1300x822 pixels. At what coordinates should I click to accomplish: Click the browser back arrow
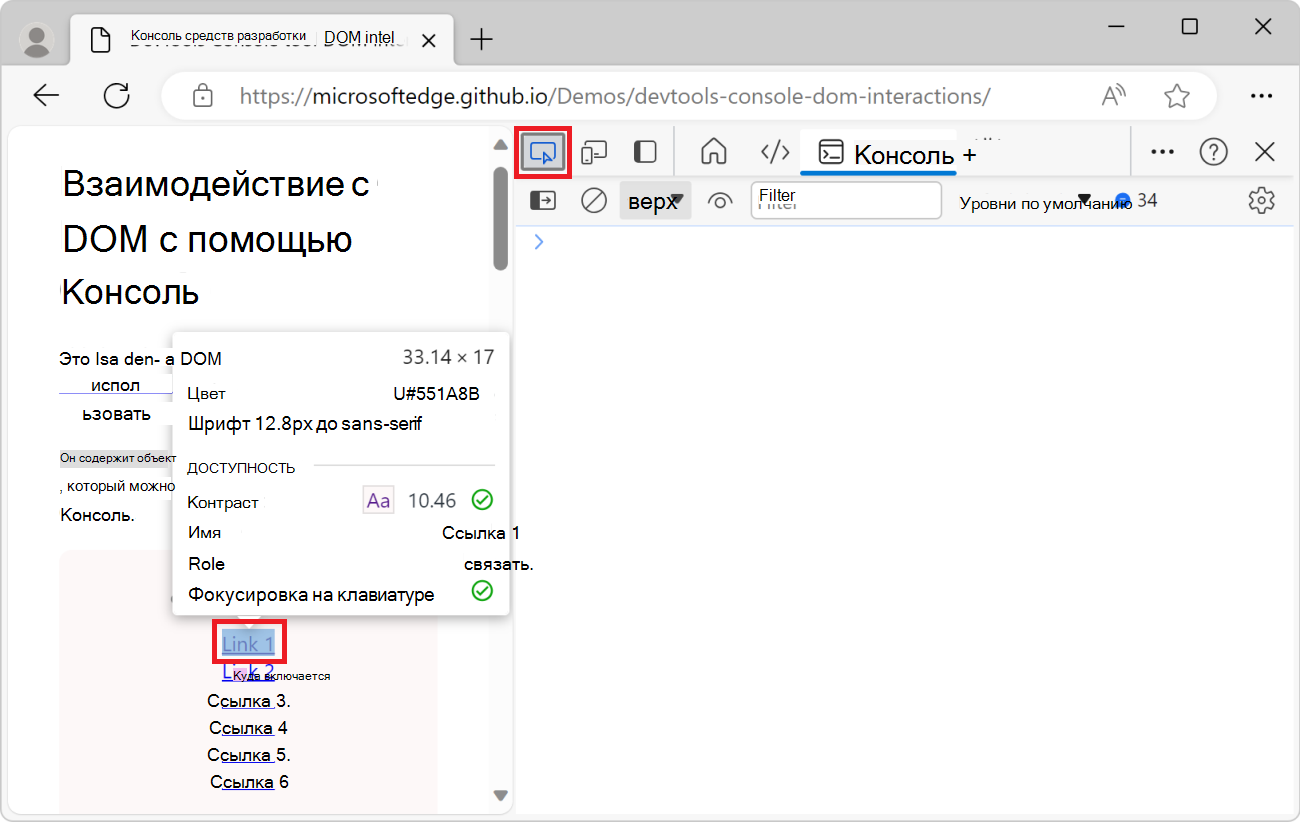[47, 95]
